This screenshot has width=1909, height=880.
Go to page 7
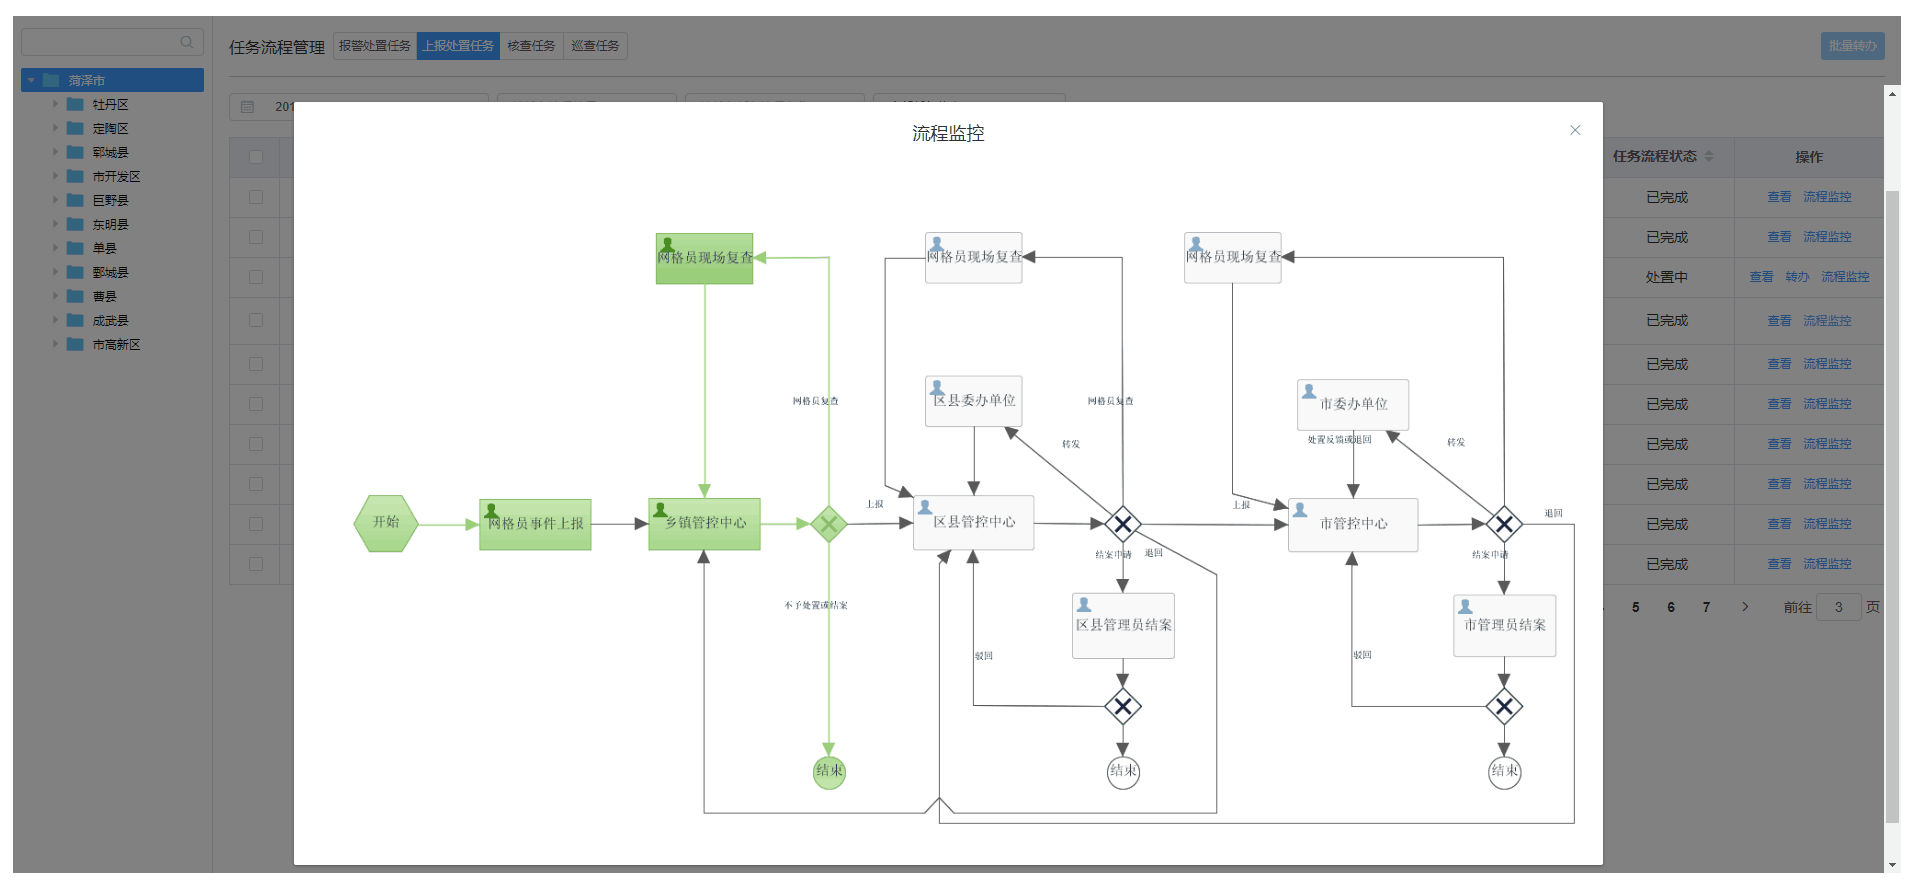[1706, 607]
